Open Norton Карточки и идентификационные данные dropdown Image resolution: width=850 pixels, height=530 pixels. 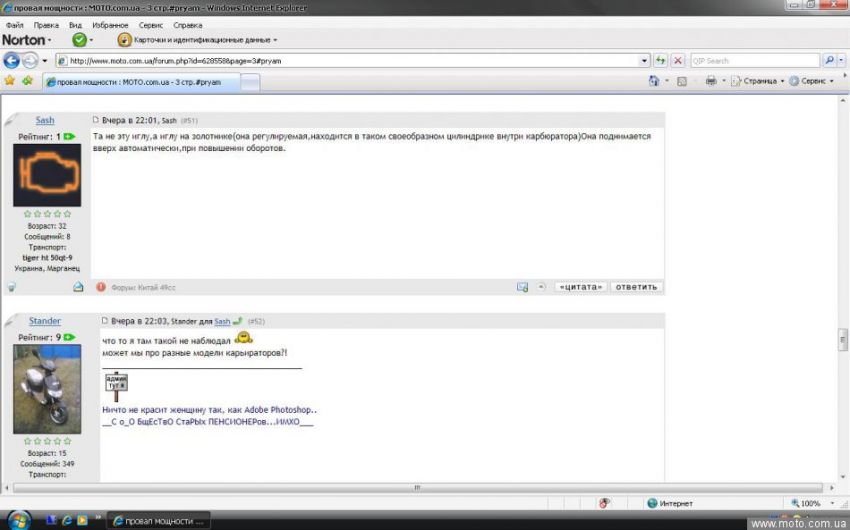click(205, 40)
